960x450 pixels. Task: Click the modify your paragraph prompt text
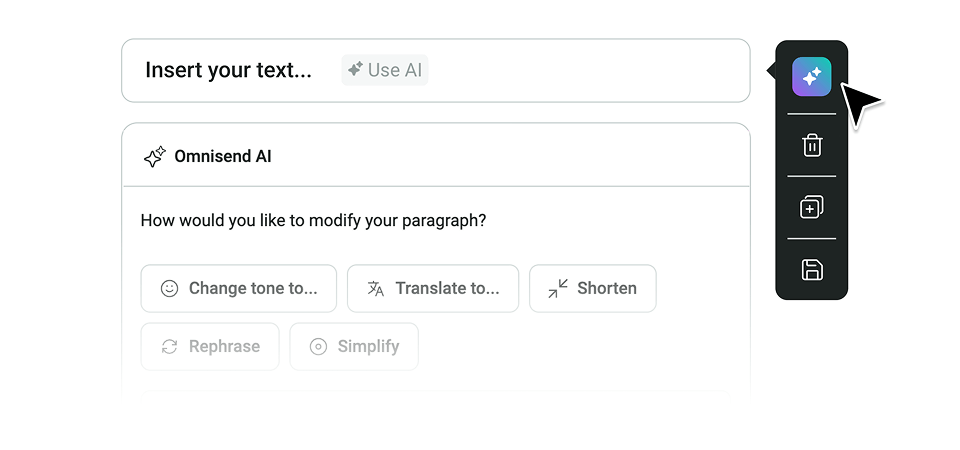pos(313,220)
